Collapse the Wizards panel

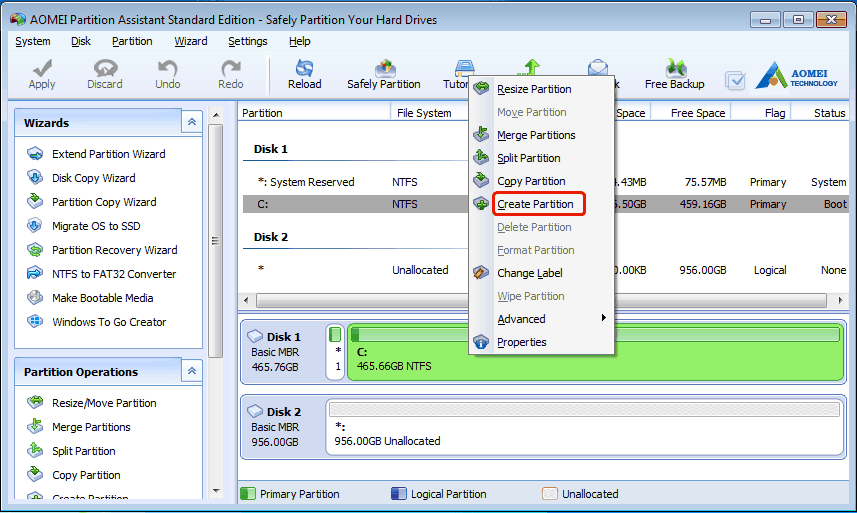(x=192, y=122)
